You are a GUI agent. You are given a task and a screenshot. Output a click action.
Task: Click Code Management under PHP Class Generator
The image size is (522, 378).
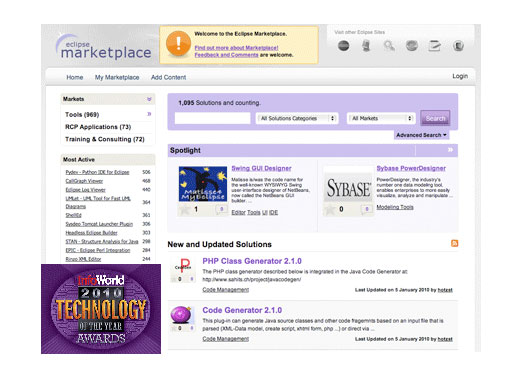pos(226,290)
